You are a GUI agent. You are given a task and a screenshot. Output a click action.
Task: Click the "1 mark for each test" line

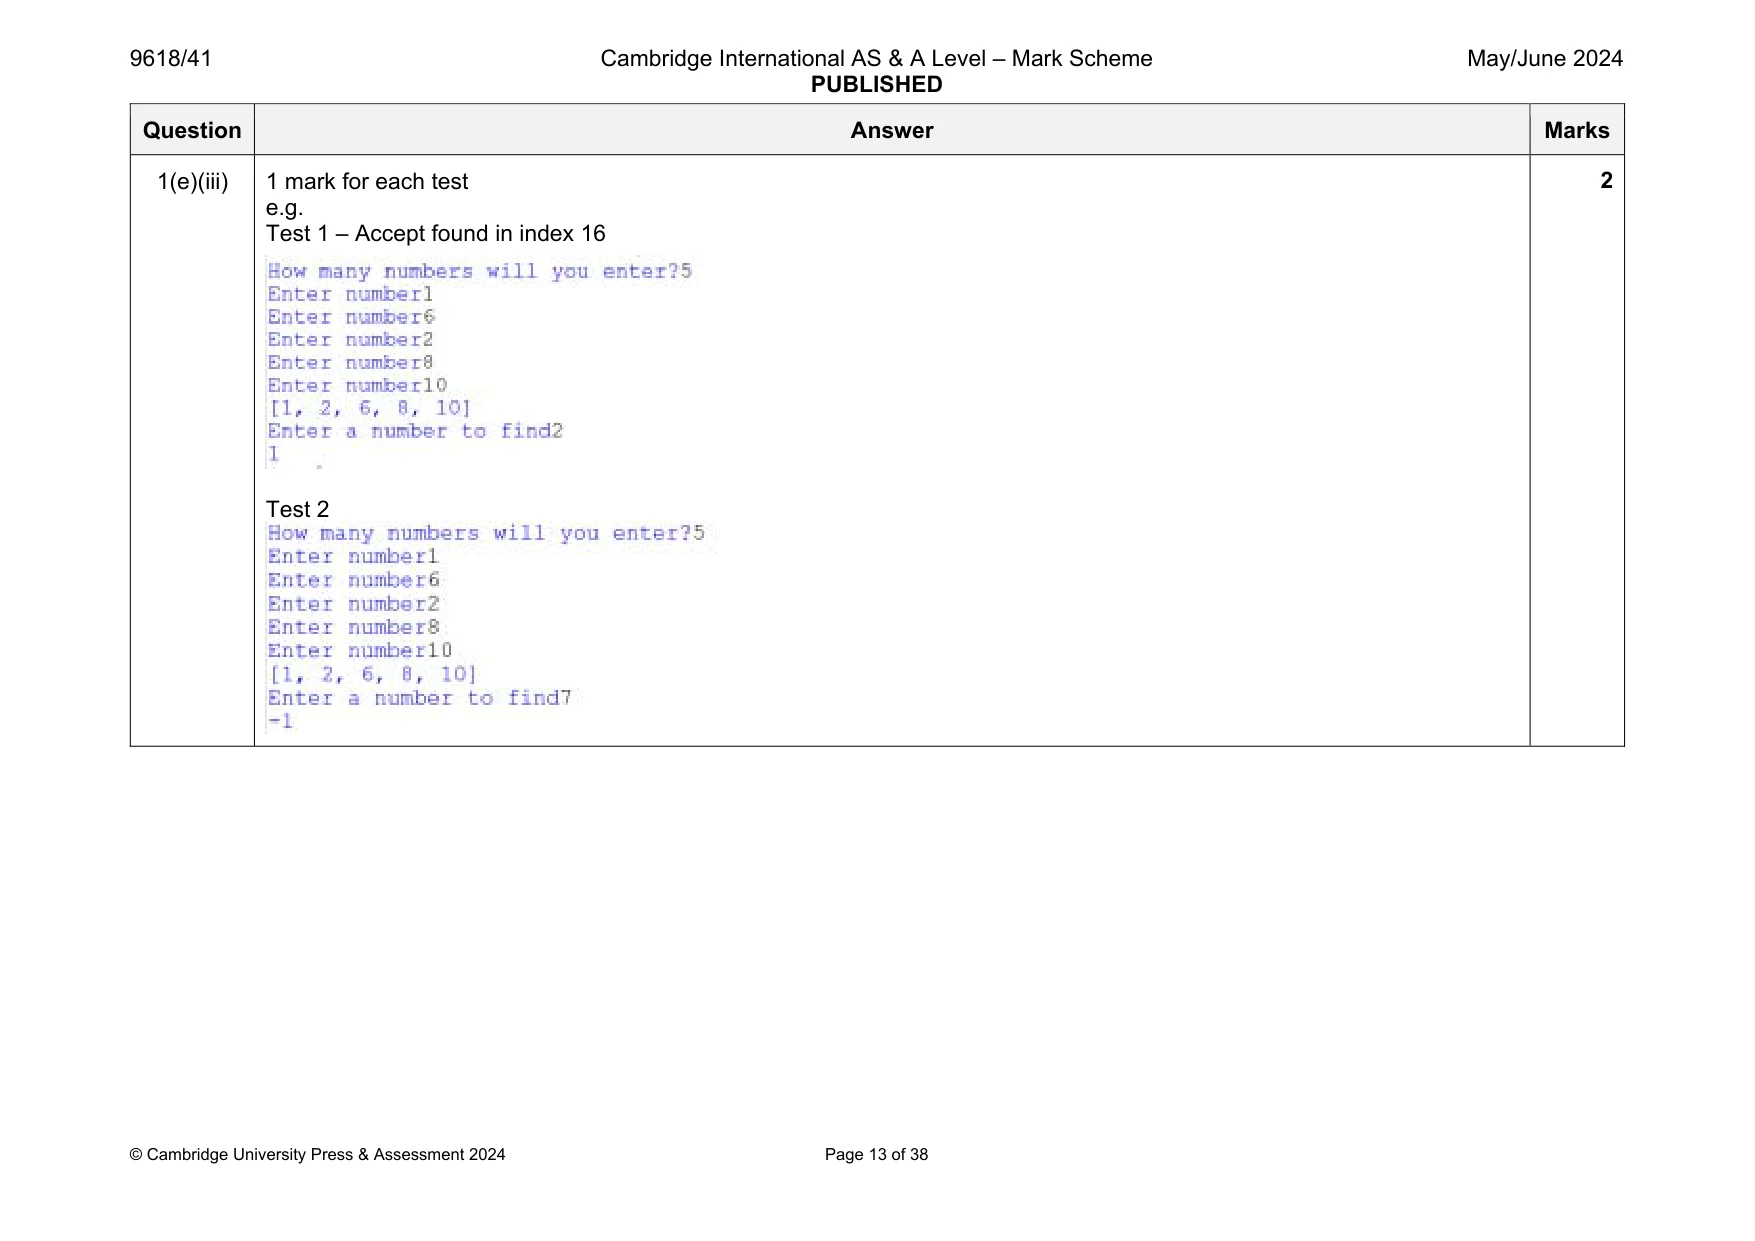[x=367, y=182]
